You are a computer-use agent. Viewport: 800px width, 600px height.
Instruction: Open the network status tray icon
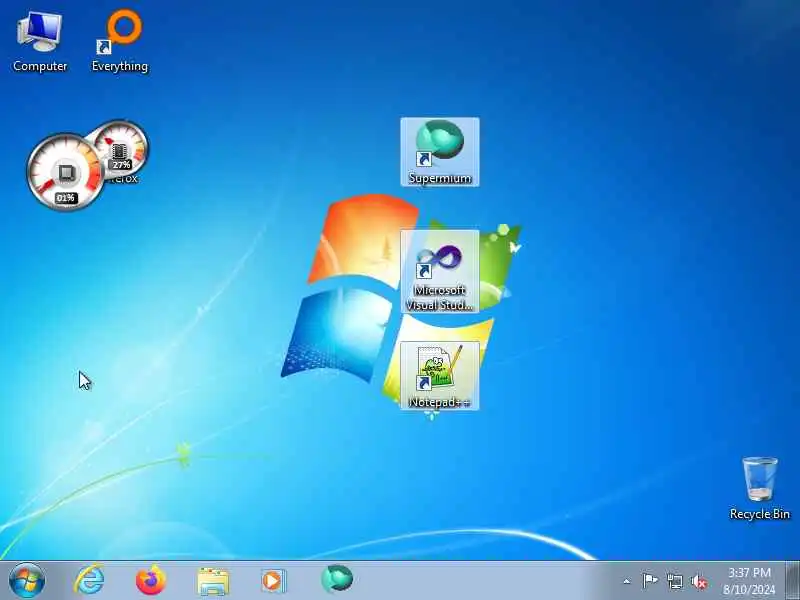[674, 581]
